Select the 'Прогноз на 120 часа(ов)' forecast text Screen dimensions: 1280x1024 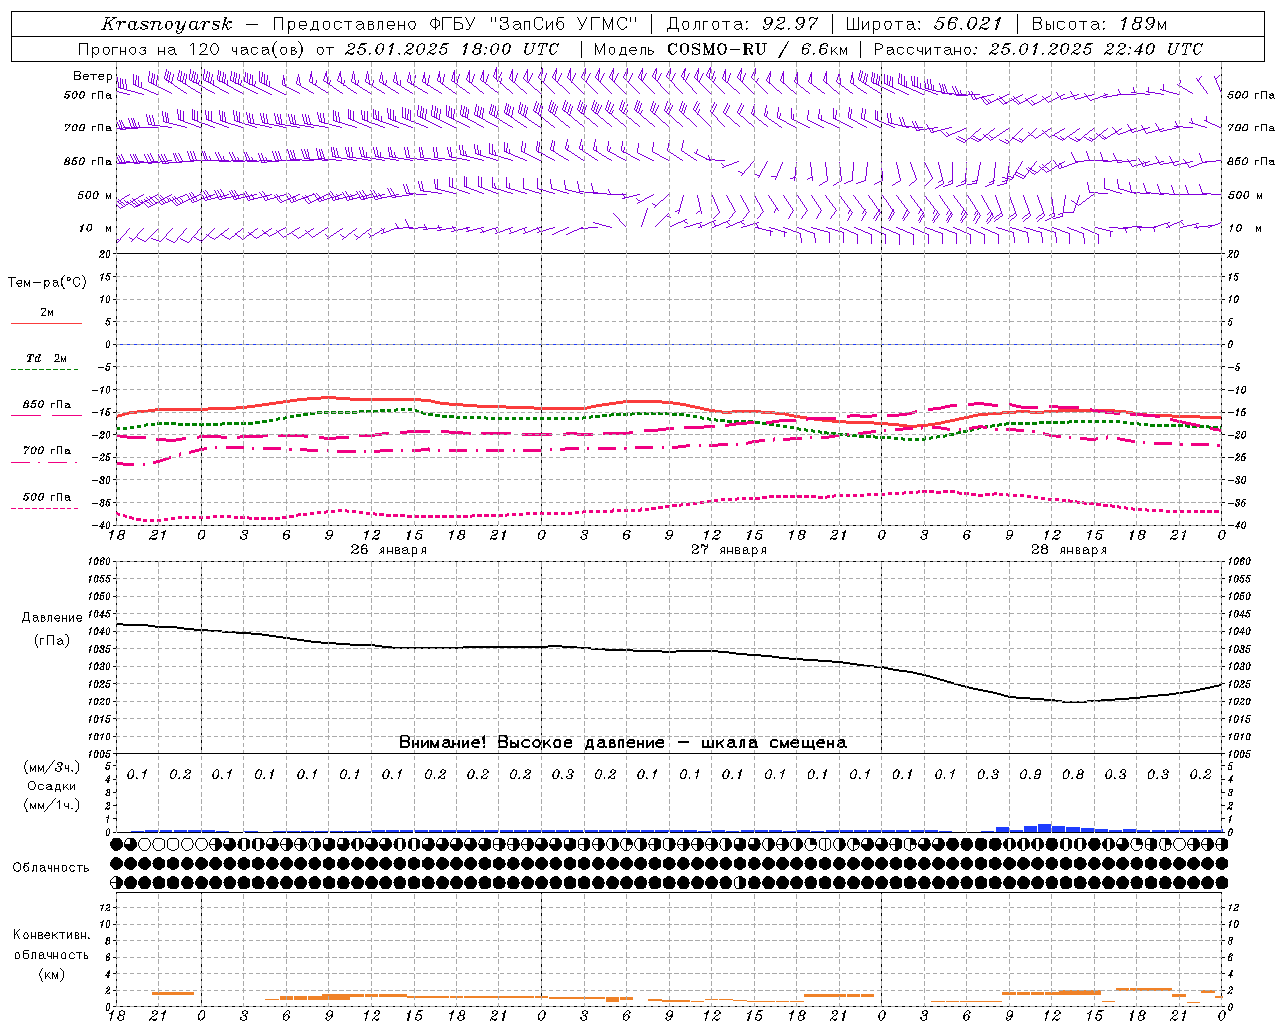click(192, 49)
